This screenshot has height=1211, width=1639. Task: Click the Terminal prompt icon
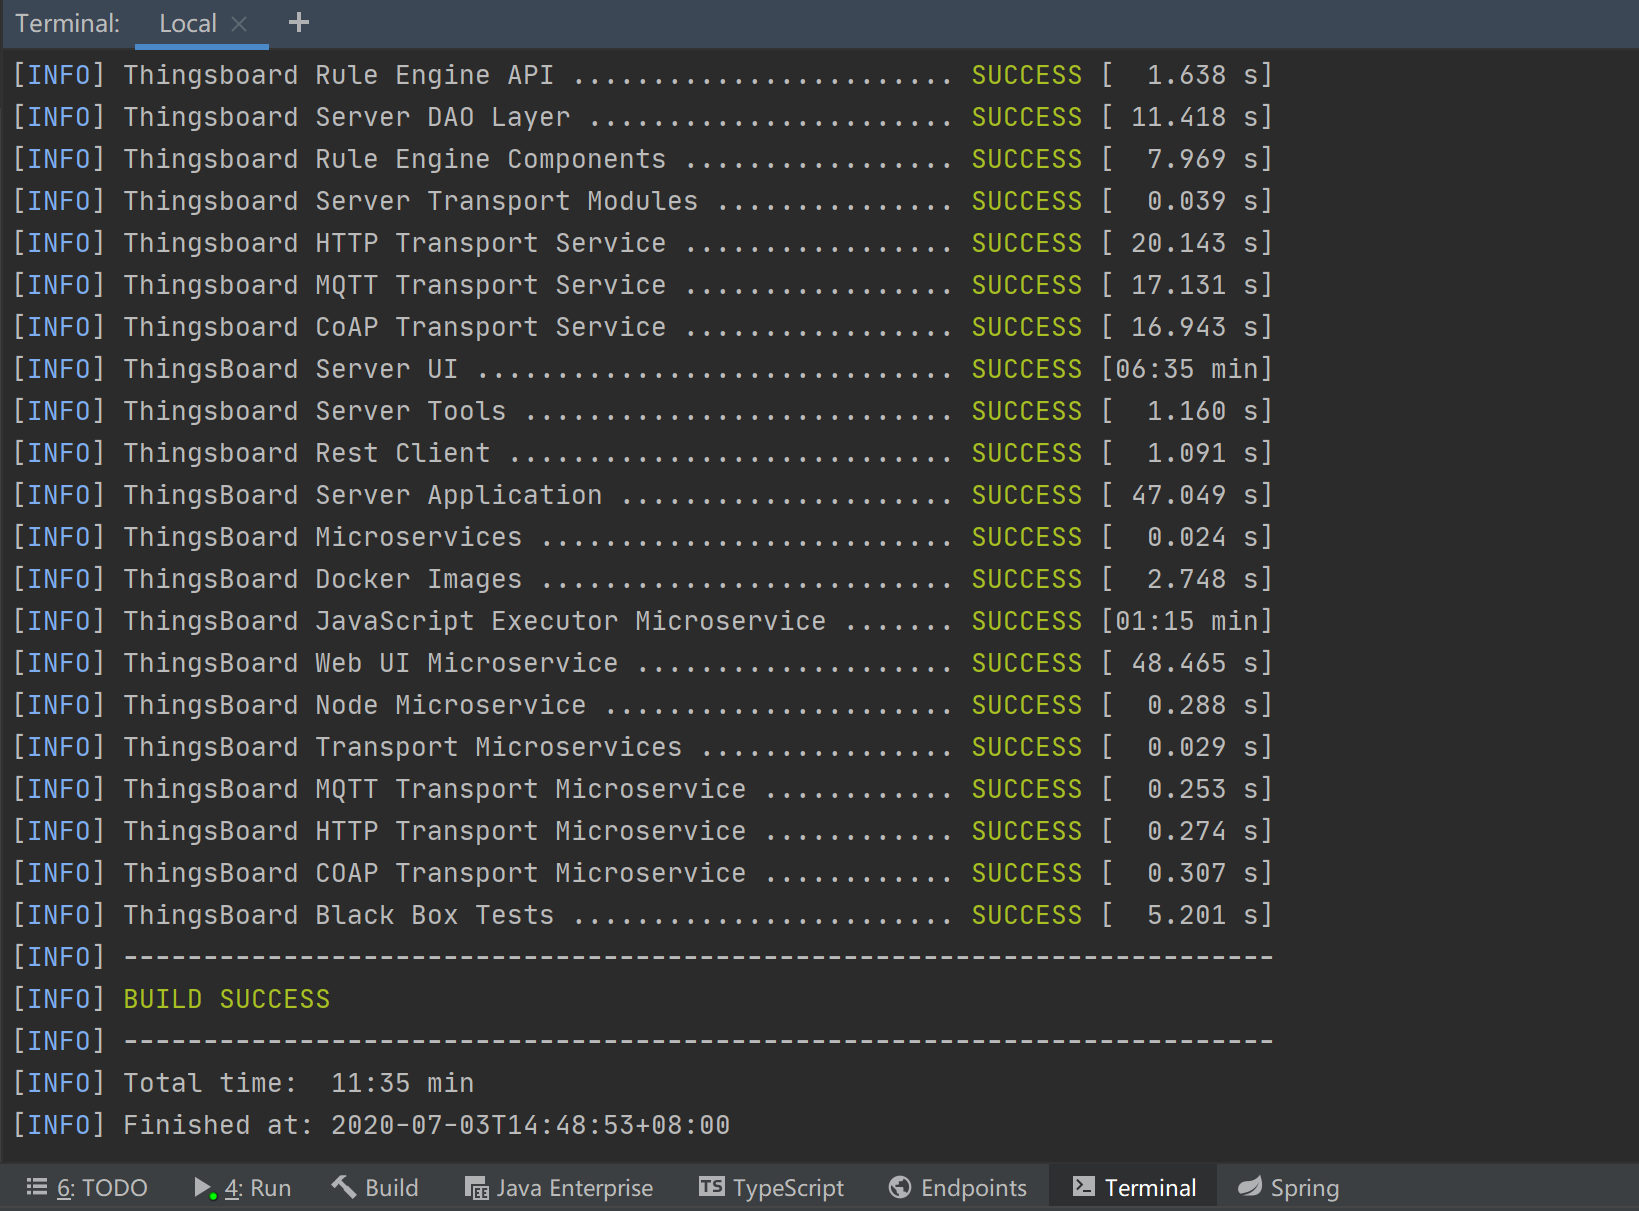point(1083,1186)
